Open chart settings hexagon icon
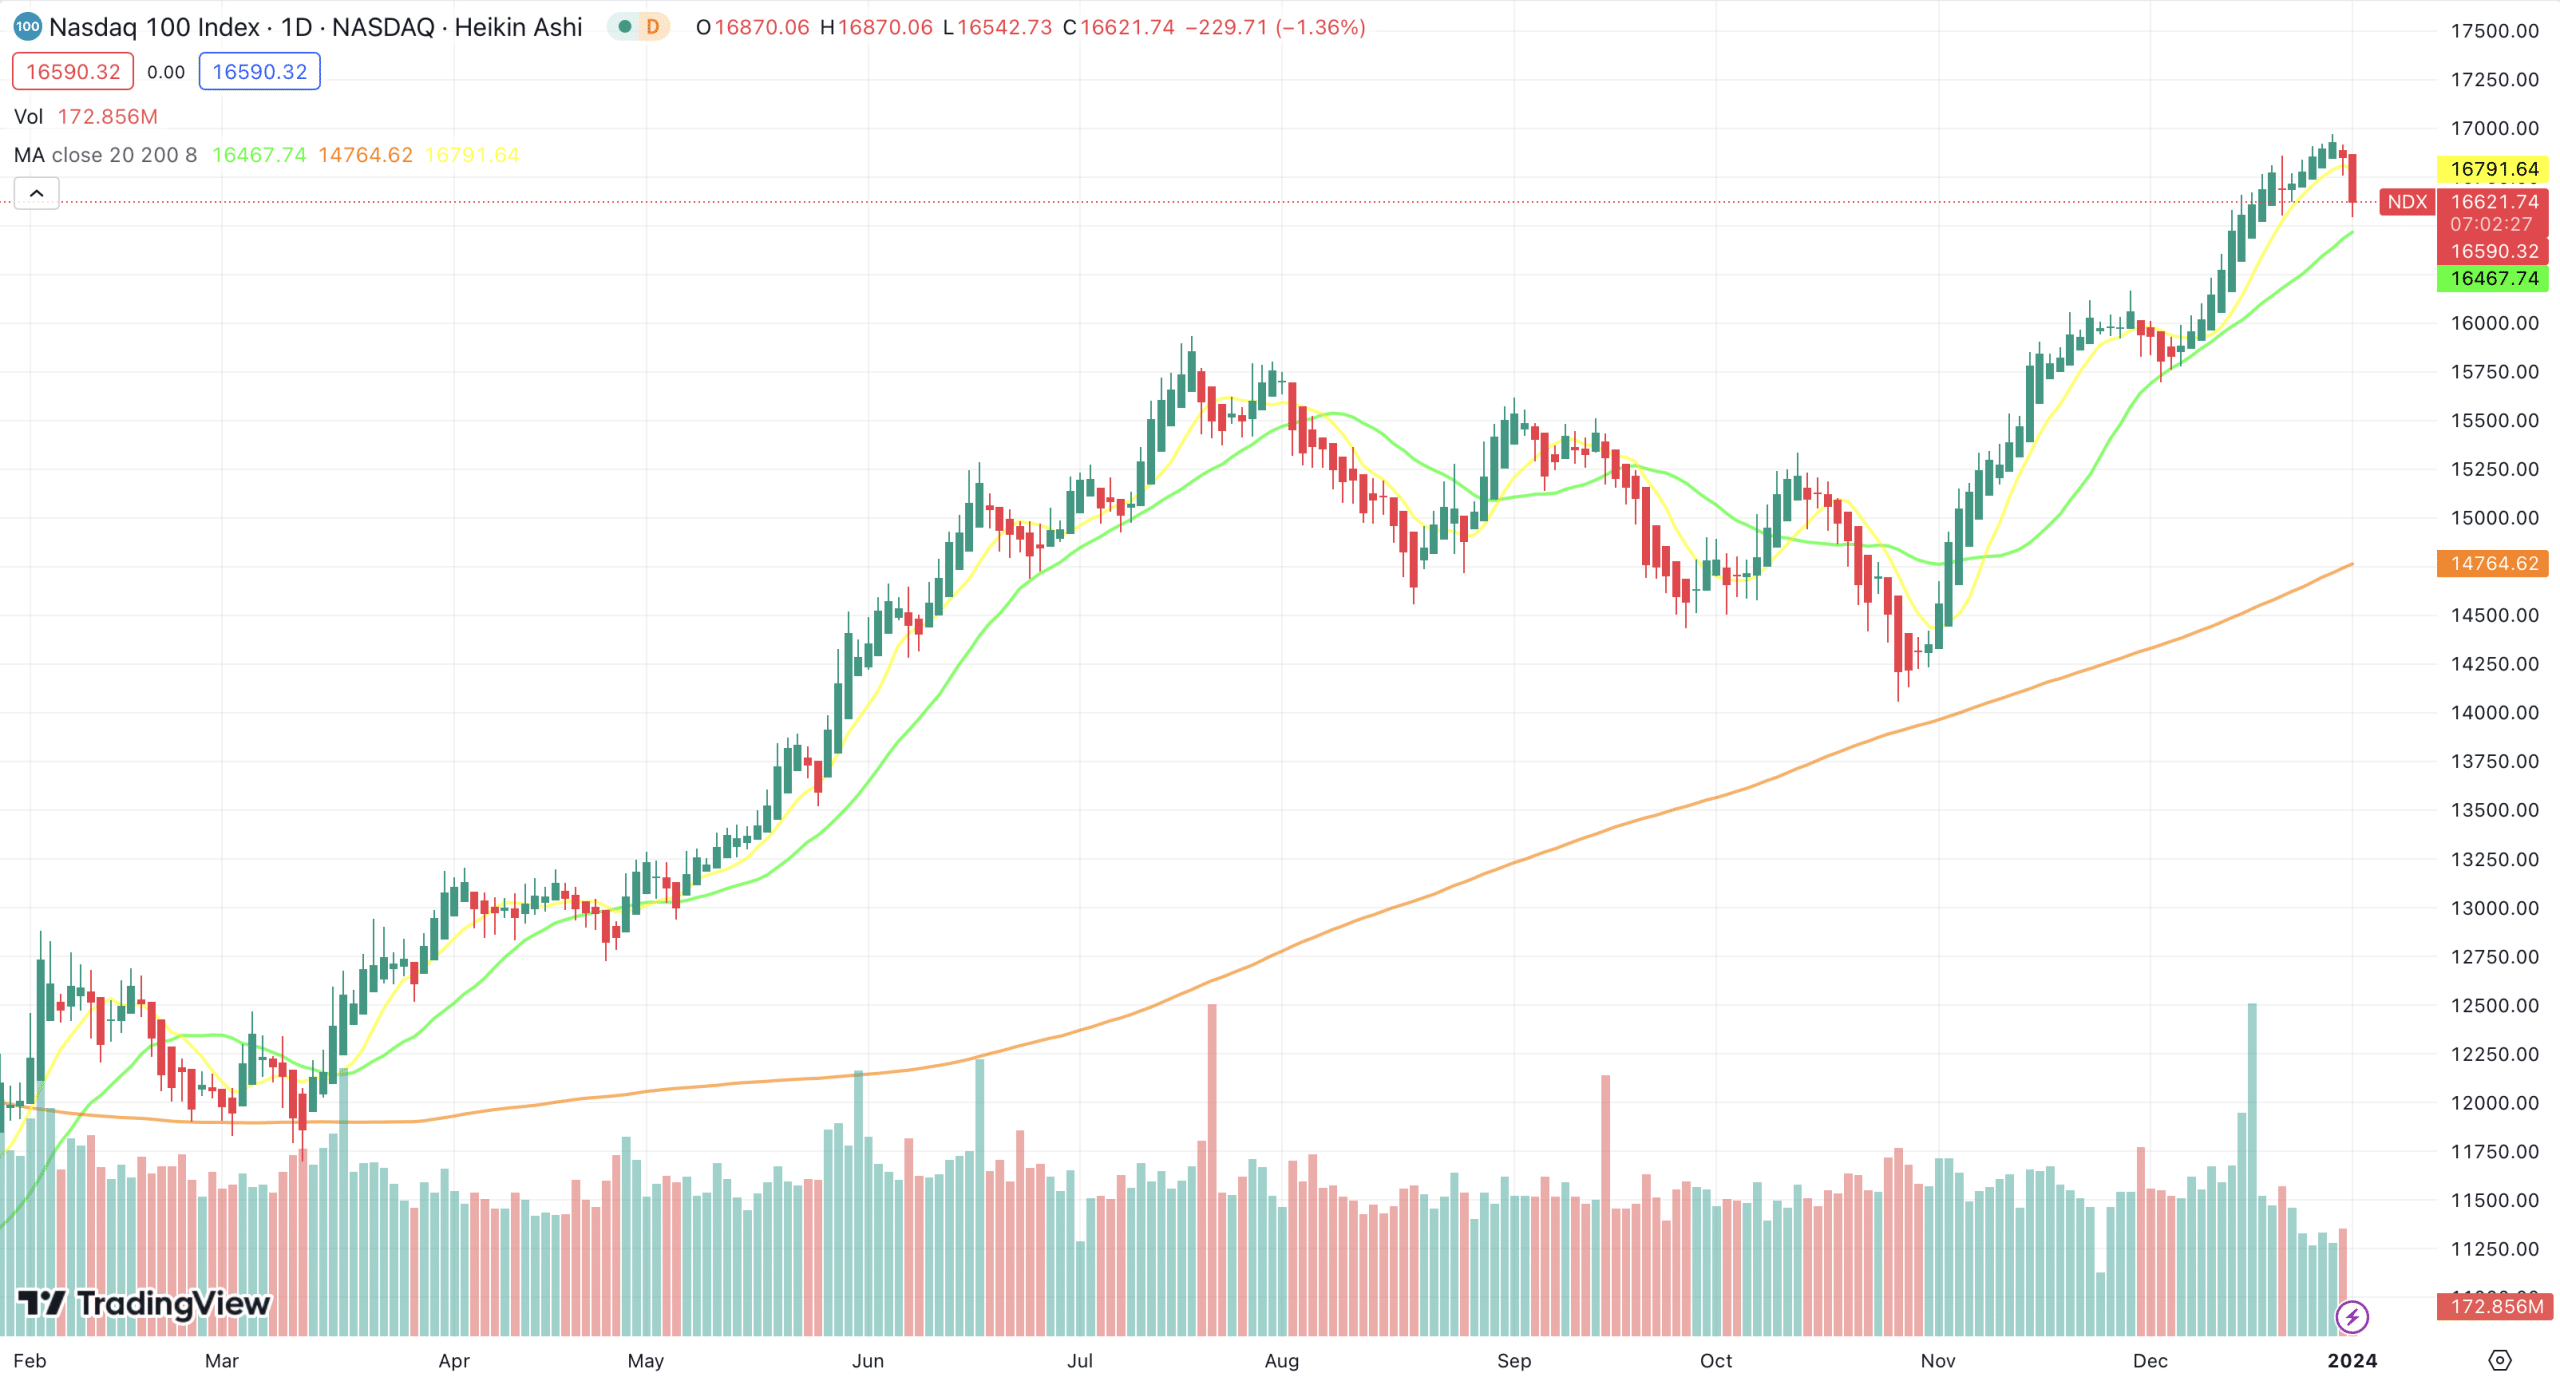Viewport: 2560px width, 1377px height. 2499,1360
